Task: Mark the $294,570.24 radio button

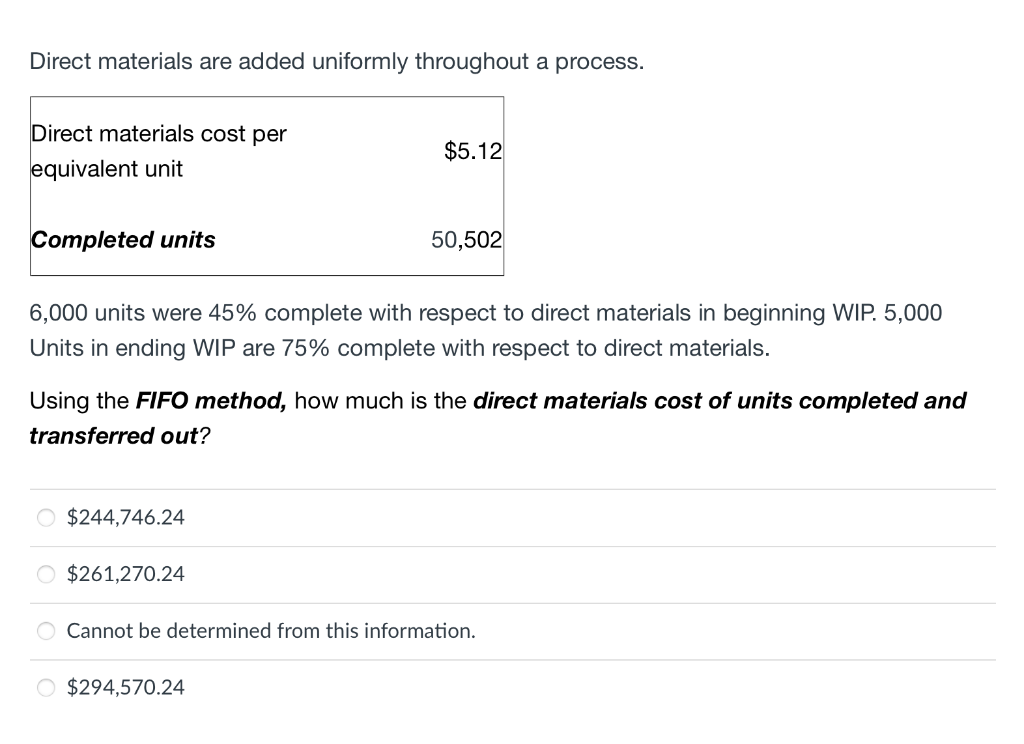Action: [45, 688]
